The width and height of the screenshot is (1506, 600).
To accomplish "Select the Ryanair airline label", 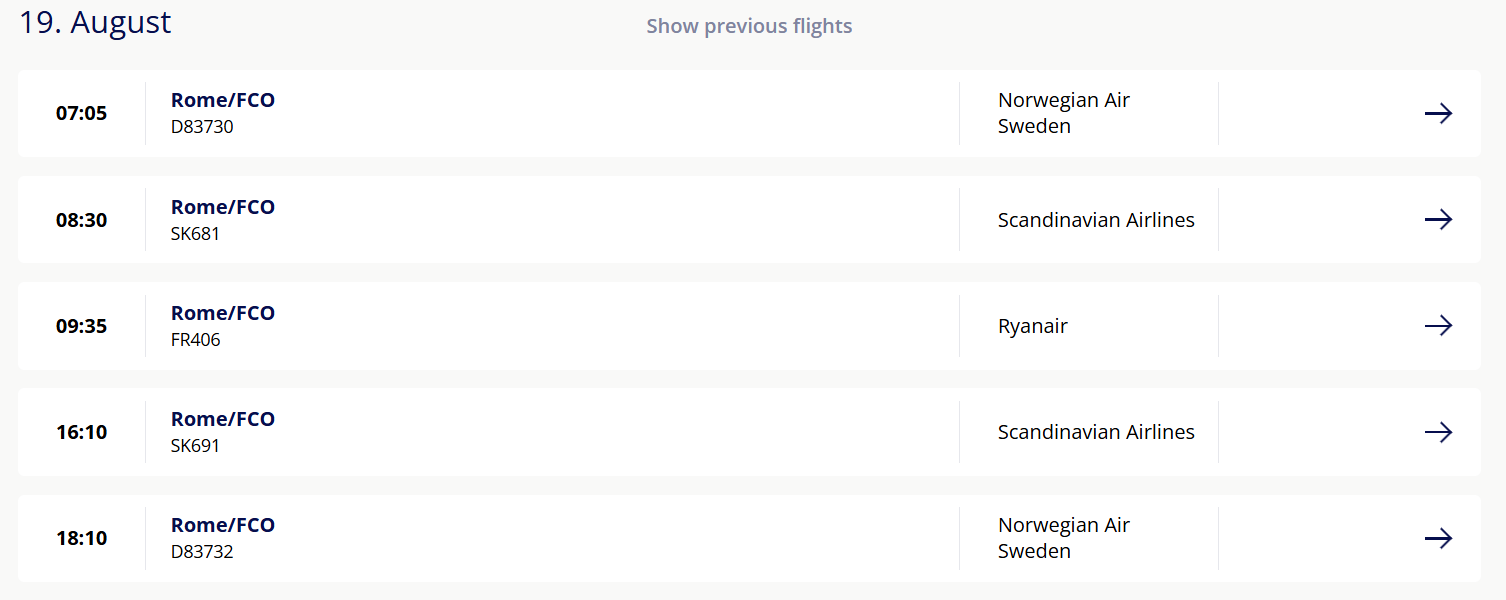I will 1033,326.
